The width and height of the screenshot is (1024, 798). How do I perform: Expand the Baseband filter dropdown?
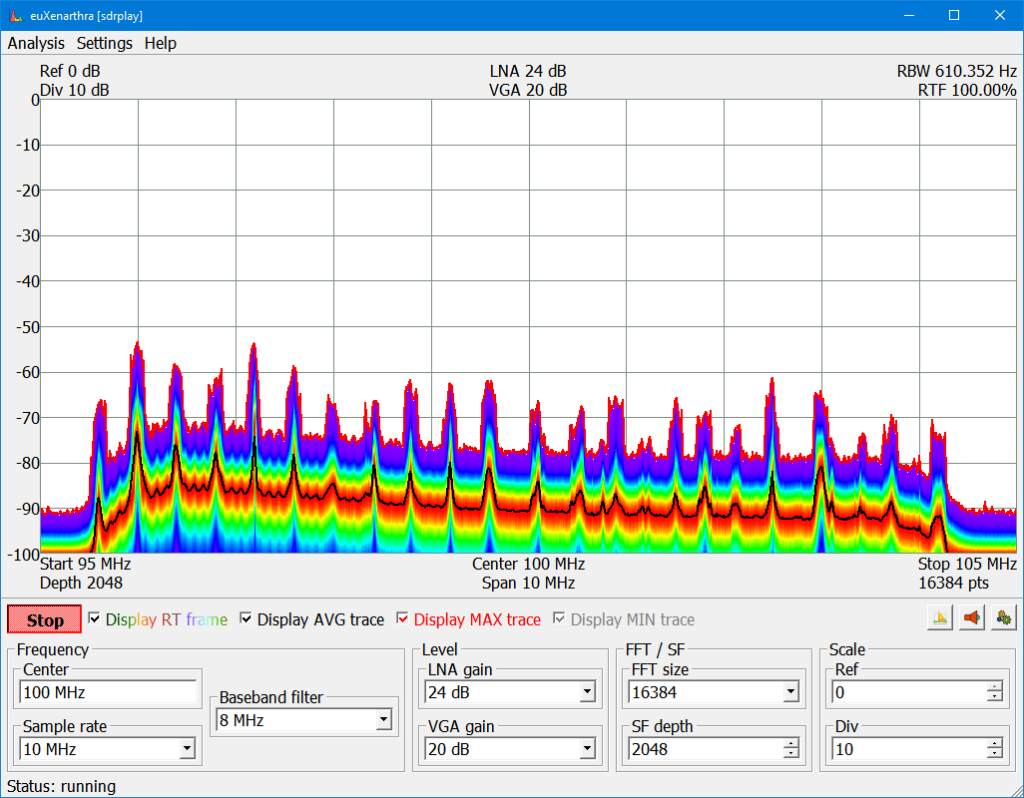click(x=383, y=720)
